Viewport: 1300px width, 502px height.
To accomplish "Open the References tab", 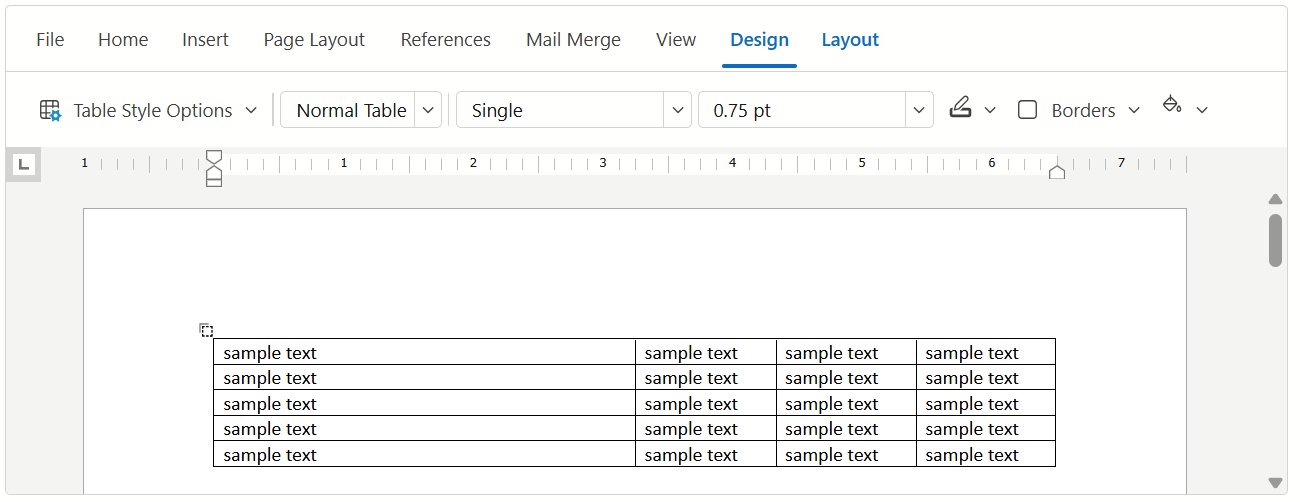I will click(445, 40).
